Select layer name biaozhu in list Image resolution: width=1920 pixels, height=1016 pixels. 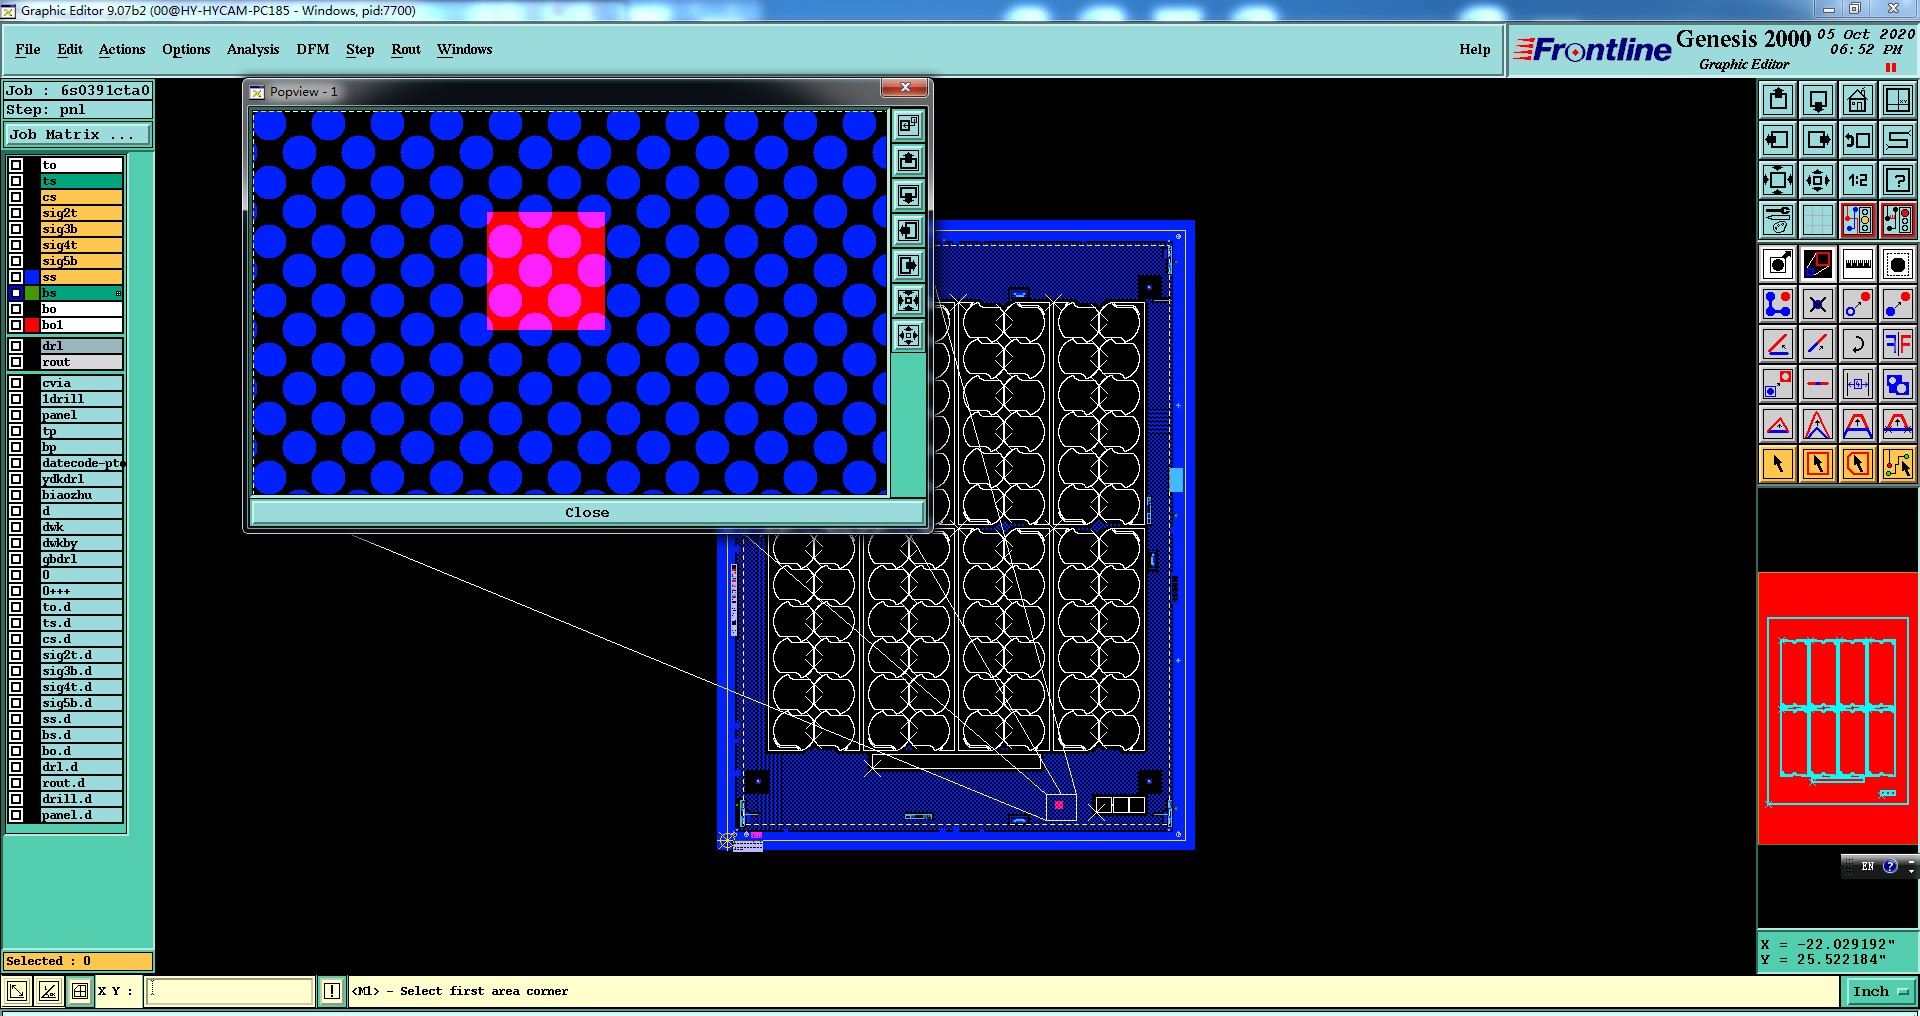pos(82,495)
